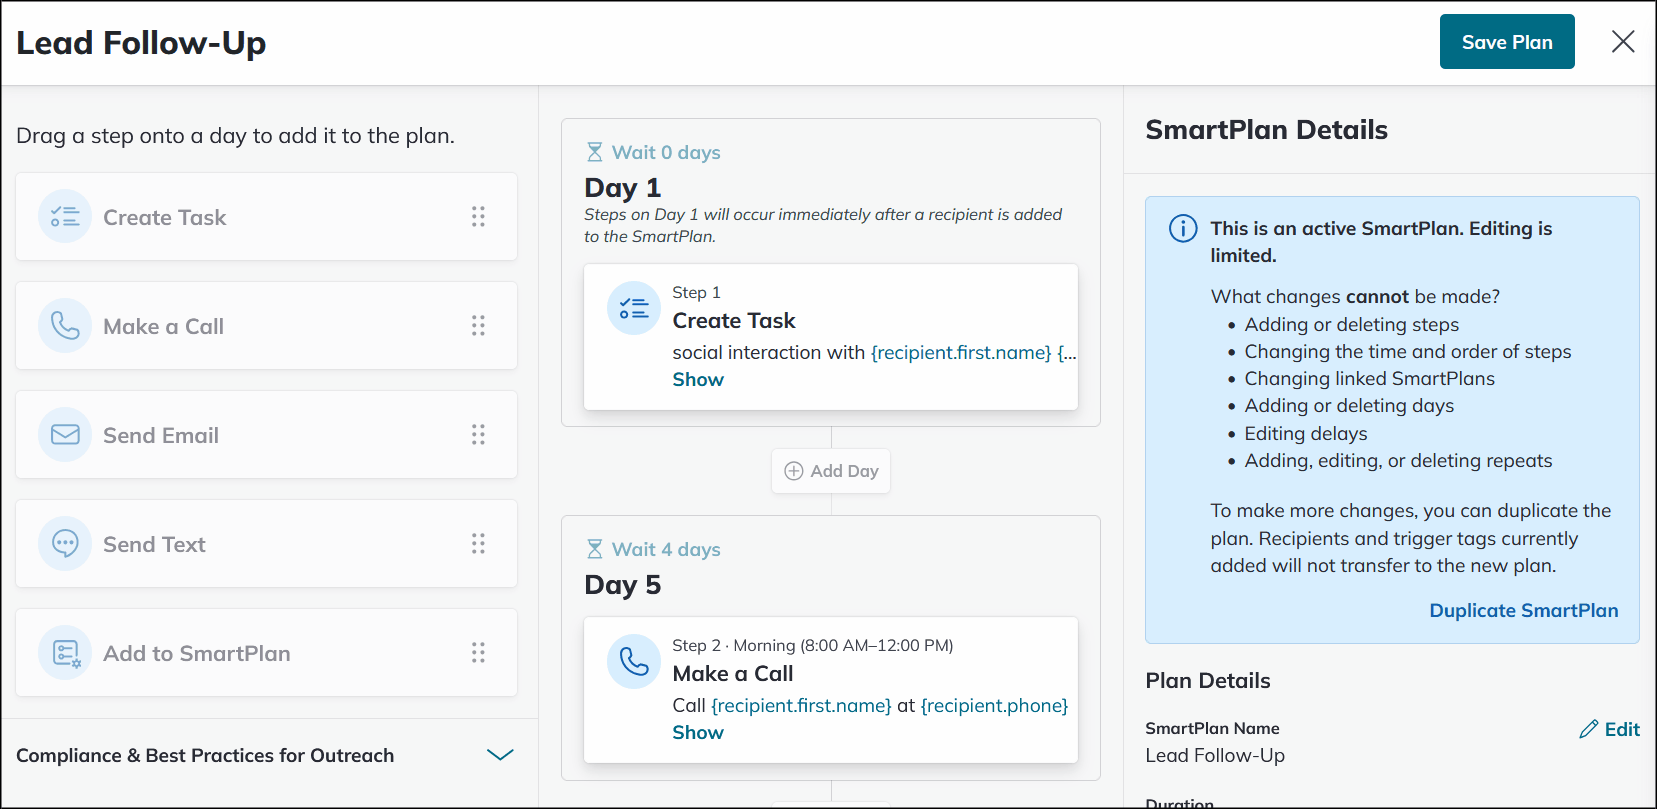Screen dimensions: 1657x809
Task: Click the hourglass icon beside Wait 4 days
Action: tap(594, 549)
